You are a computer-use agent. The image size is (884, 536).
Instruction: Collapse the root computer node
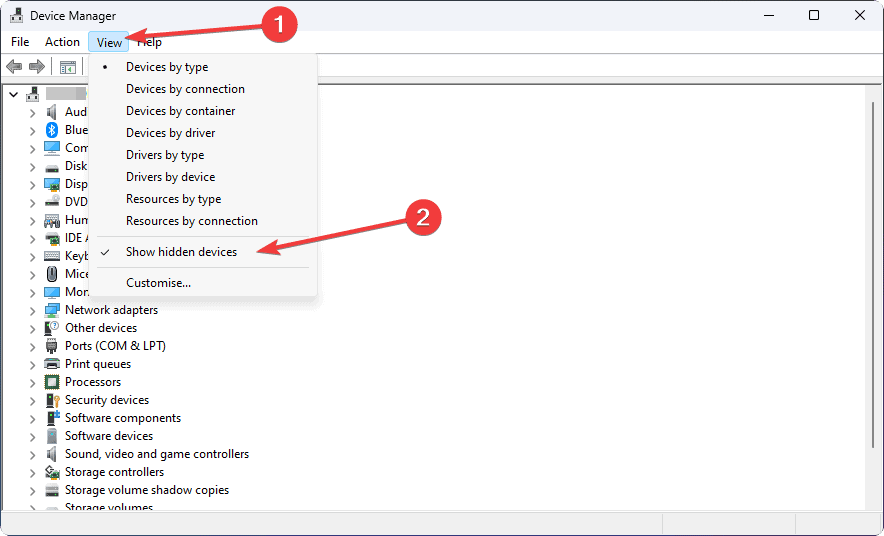click(x=14, y=95)
